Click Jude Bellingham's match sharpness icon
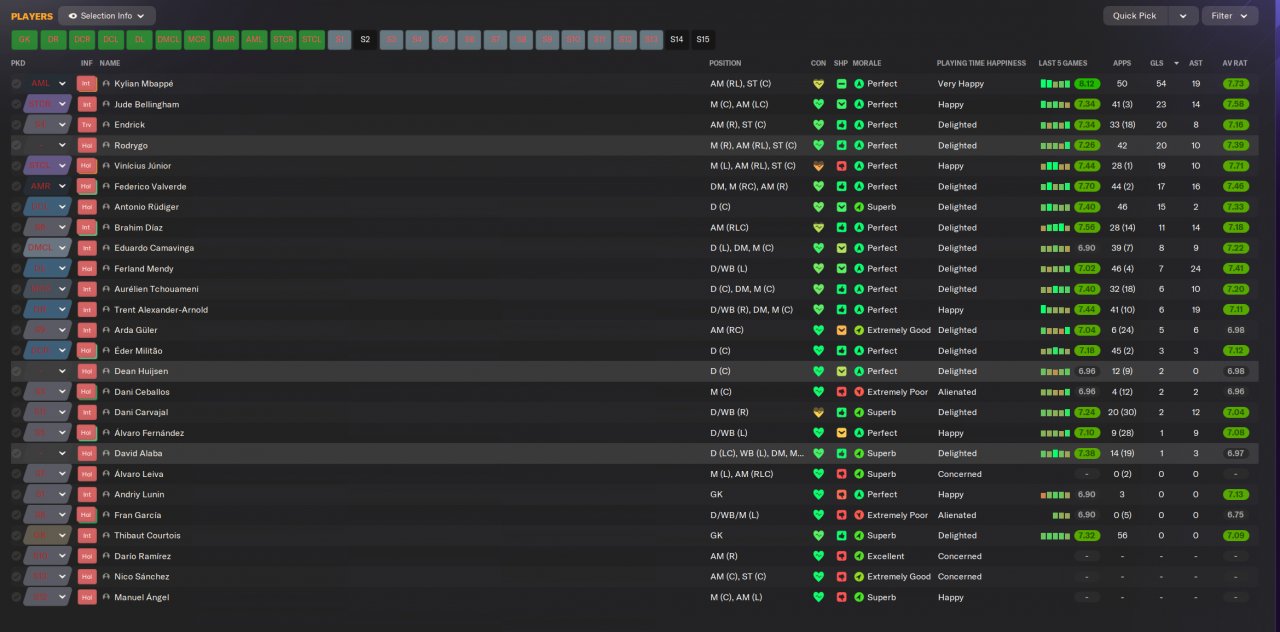This screenshot has width=1280, height=632. pos(841,104)
